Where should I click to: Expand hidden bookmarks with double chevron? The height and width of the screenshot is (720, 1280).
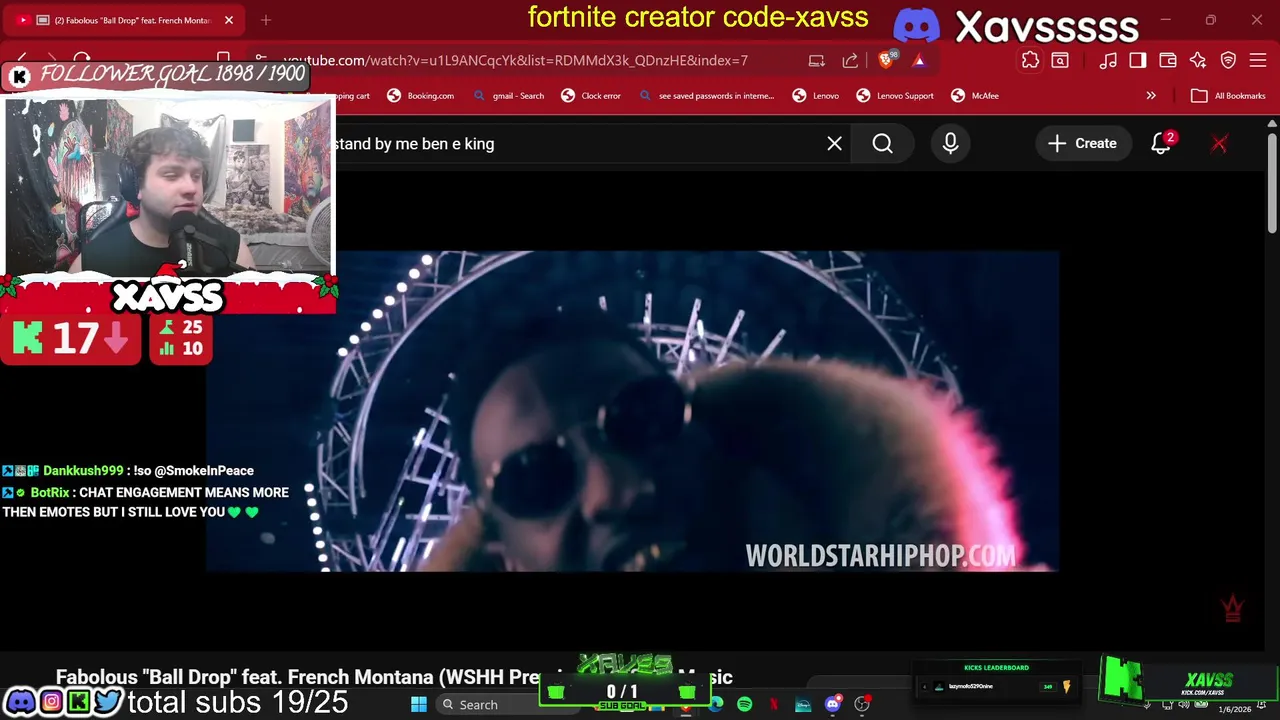point(1151,96)
